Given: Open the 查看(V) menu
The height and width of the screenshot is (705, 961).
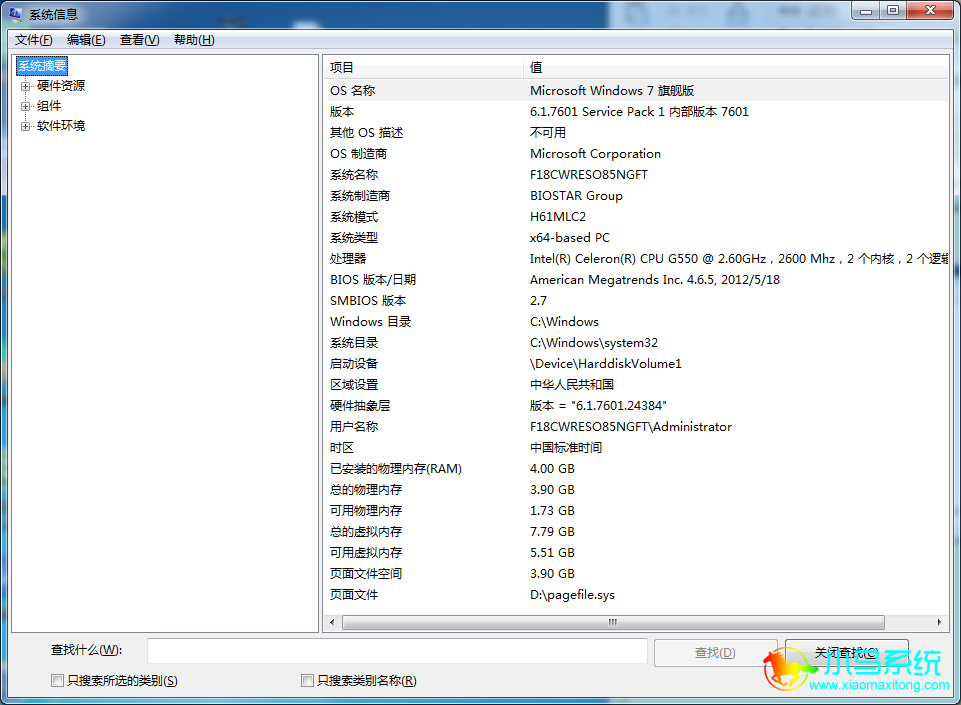Looking at the screenshot, I should pyautogui.click(x=139, y=40).
